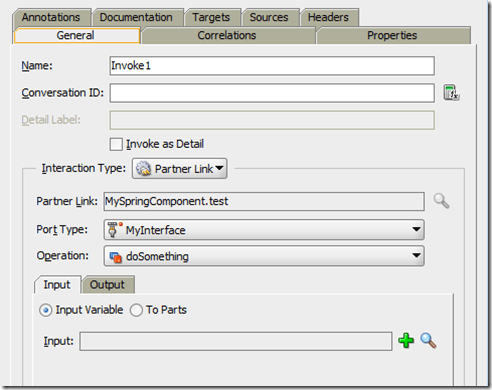Switch to the Output sub-tab

coord(107,285)
